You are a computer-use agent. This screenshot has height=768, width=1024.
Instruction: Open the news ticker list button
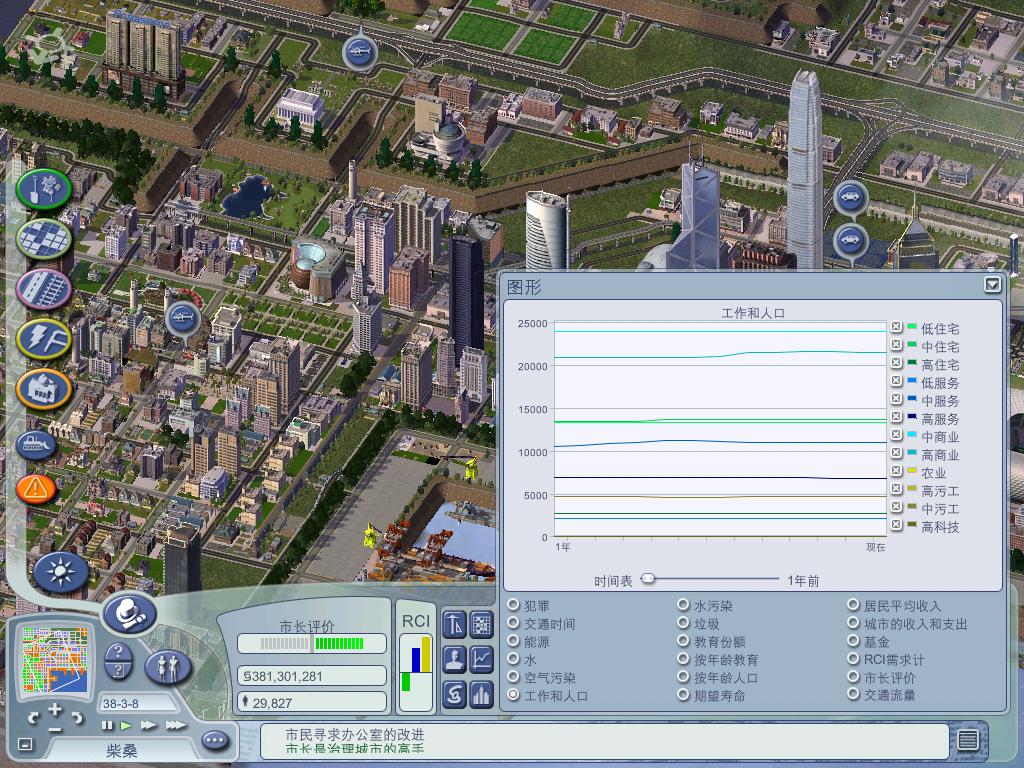968,740
